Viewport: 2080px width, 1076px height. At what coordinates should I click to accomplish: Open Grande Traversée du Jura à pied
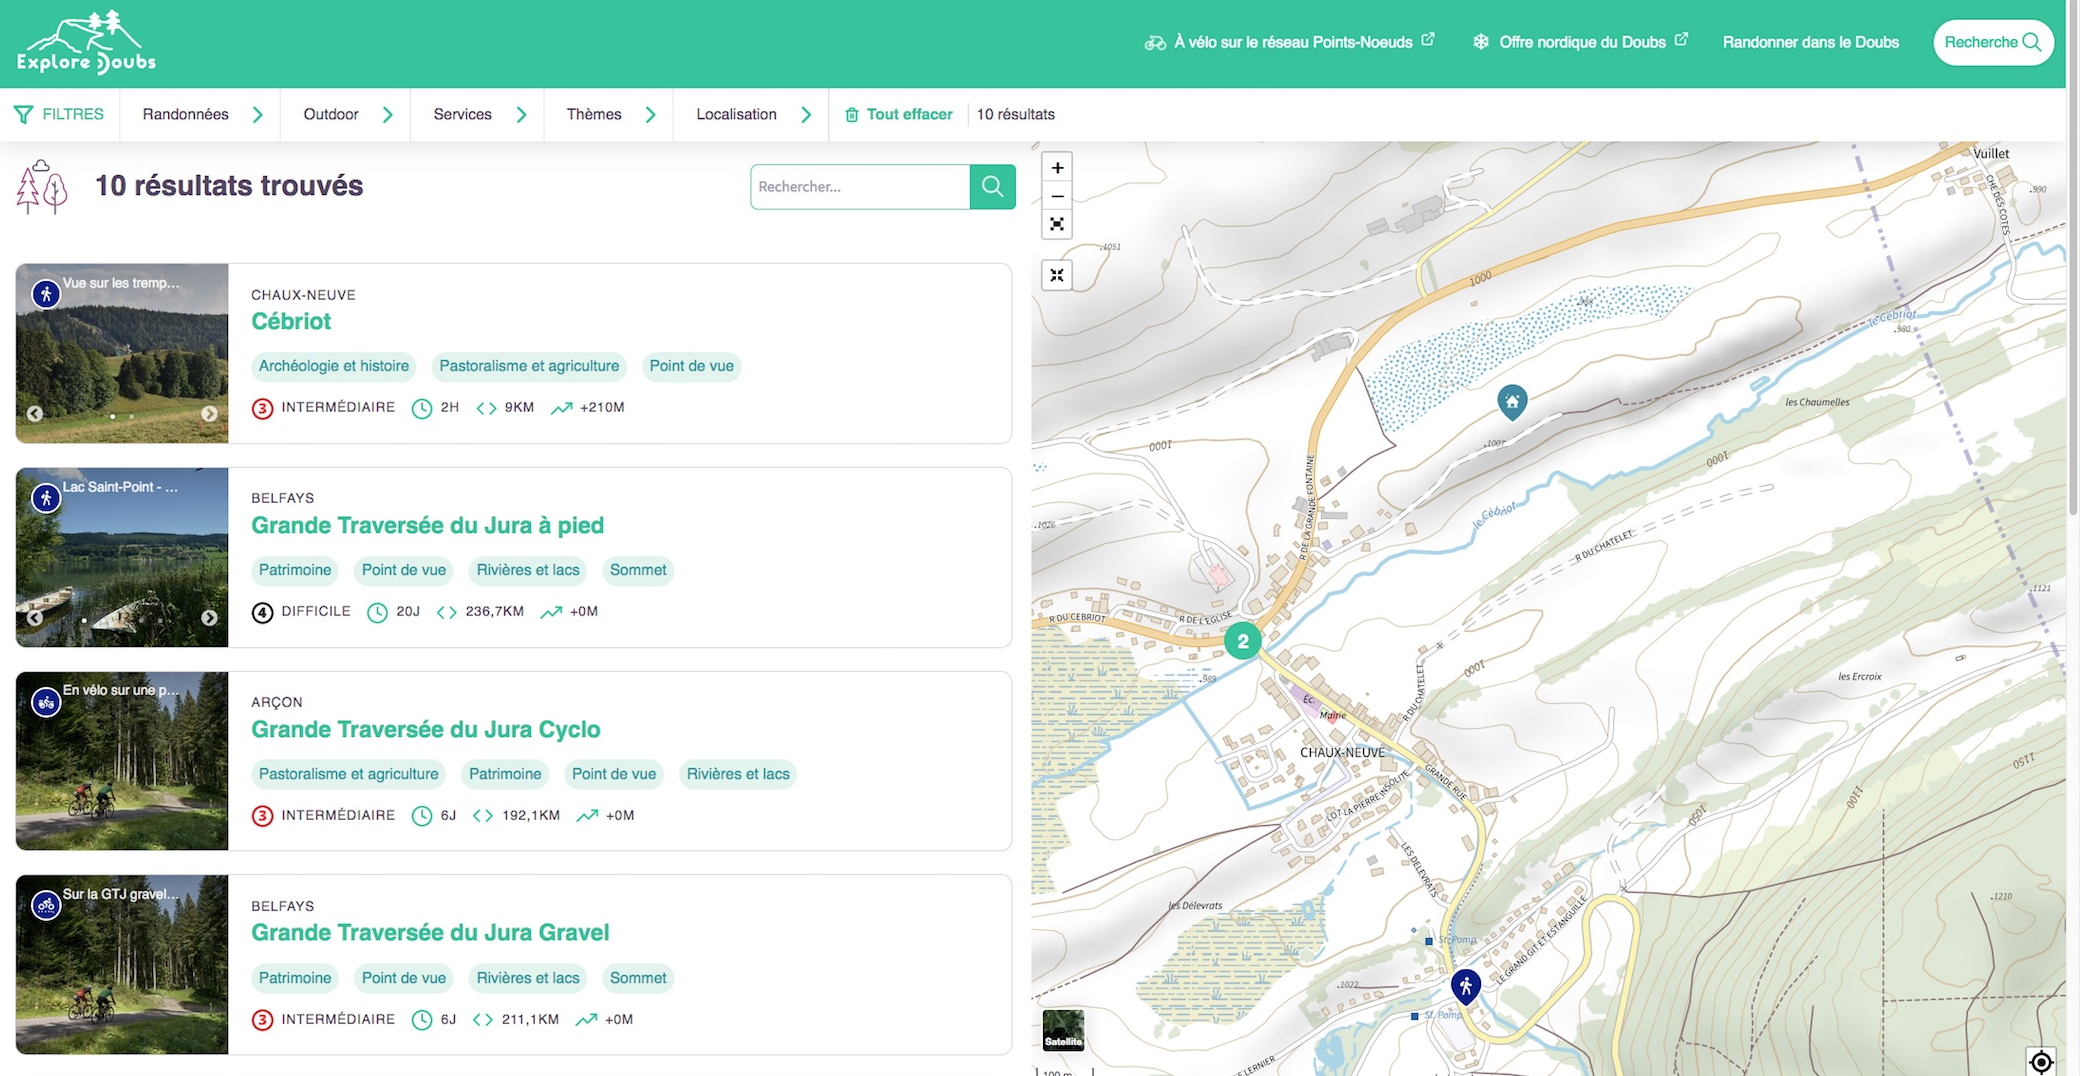tap(427, 525)
